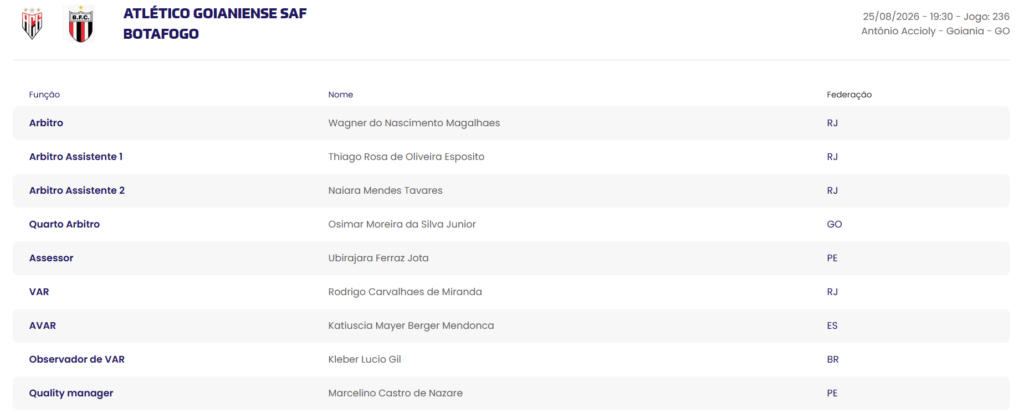
Task: Select name Katiuscia Mayer Berger Mendonca
Action: [x=411, y=325]
